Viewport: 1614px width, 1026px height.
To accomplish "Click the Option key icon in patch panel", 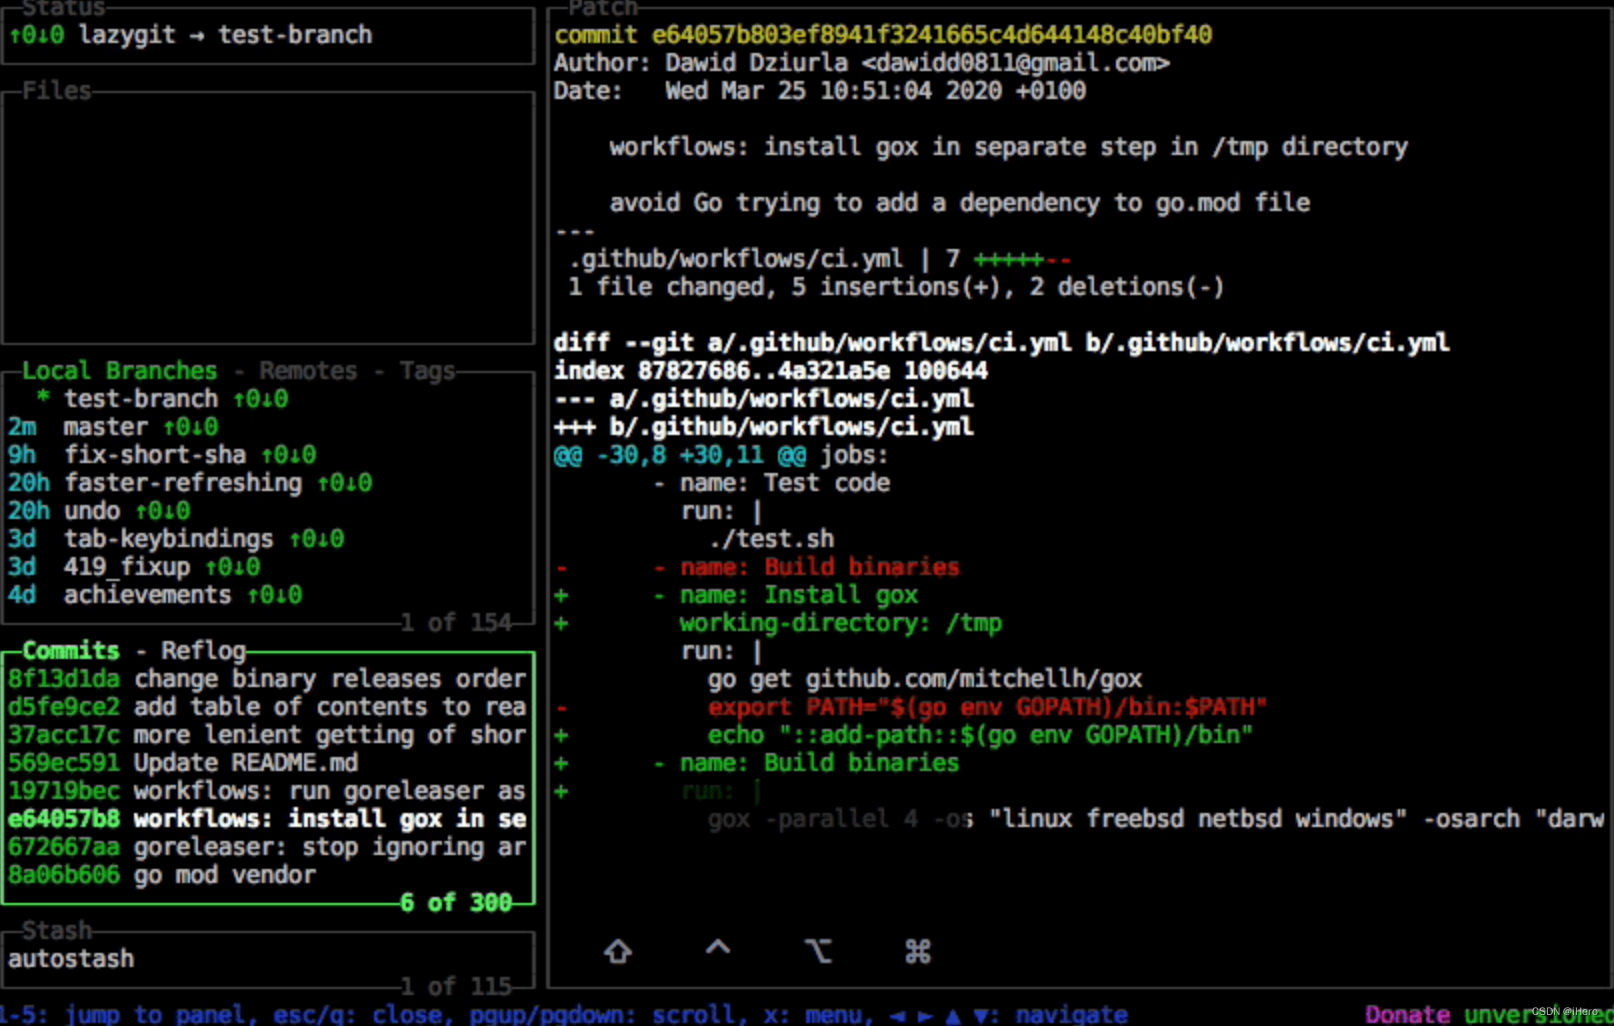I will click(818, 951).
